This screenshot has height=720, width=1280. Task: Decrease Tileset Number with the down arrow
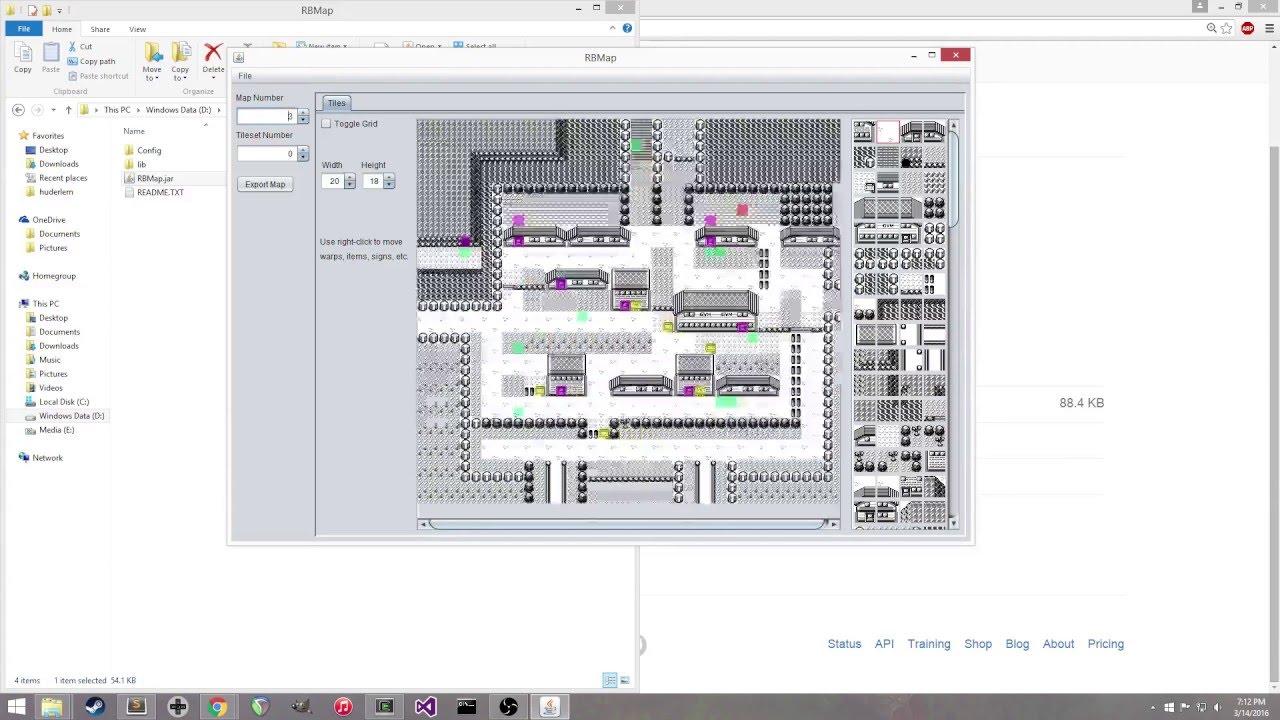[303, 158]
